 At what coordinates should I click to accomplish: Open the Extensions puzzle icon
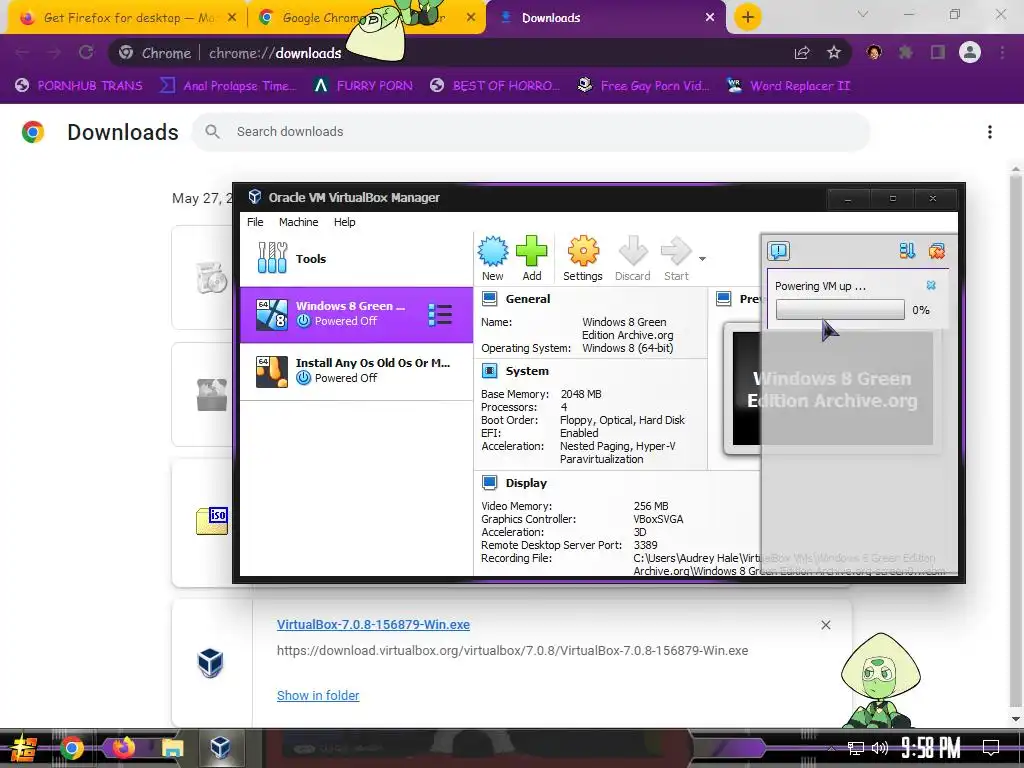click(905, 52)
